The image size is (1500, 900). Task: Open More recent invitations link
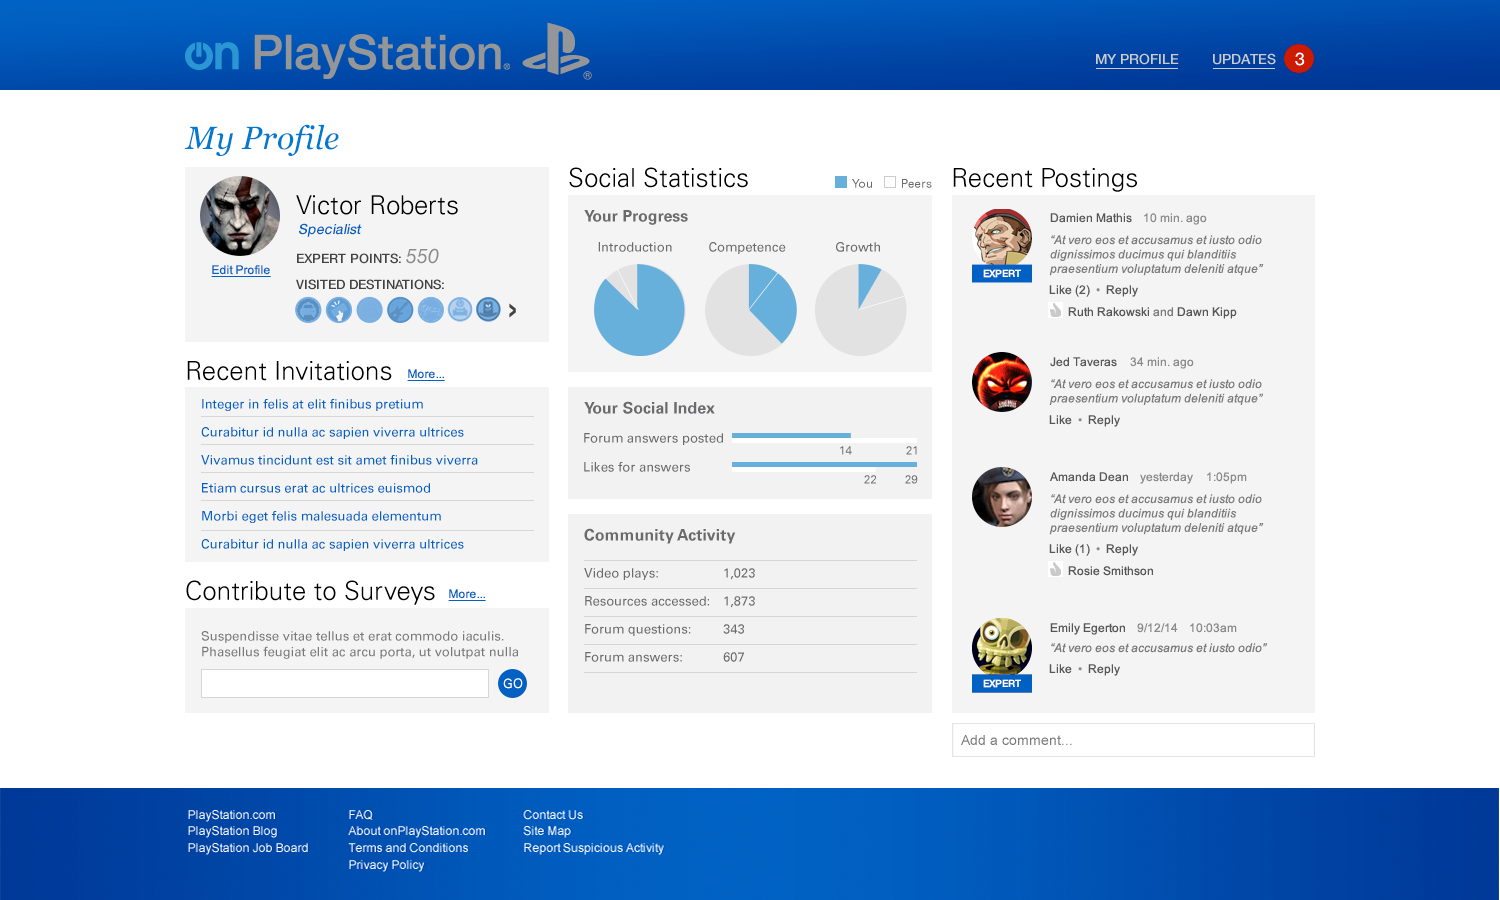tap(426, 374)
